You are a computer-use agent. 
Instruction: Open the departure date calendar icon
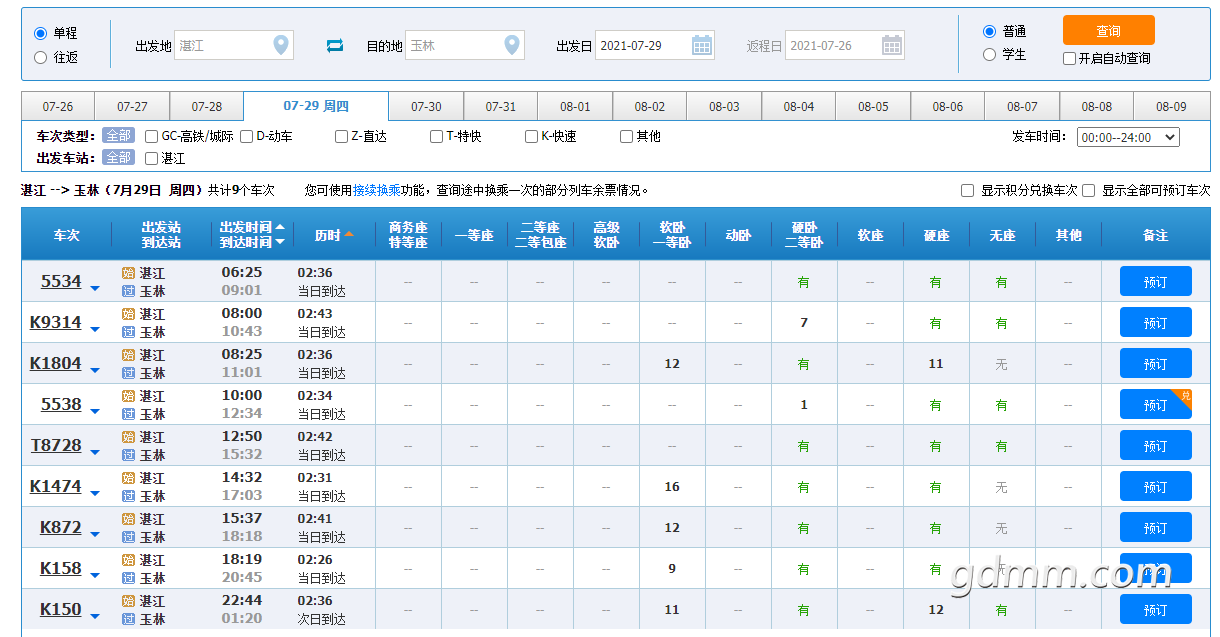[x=702, y=45]
